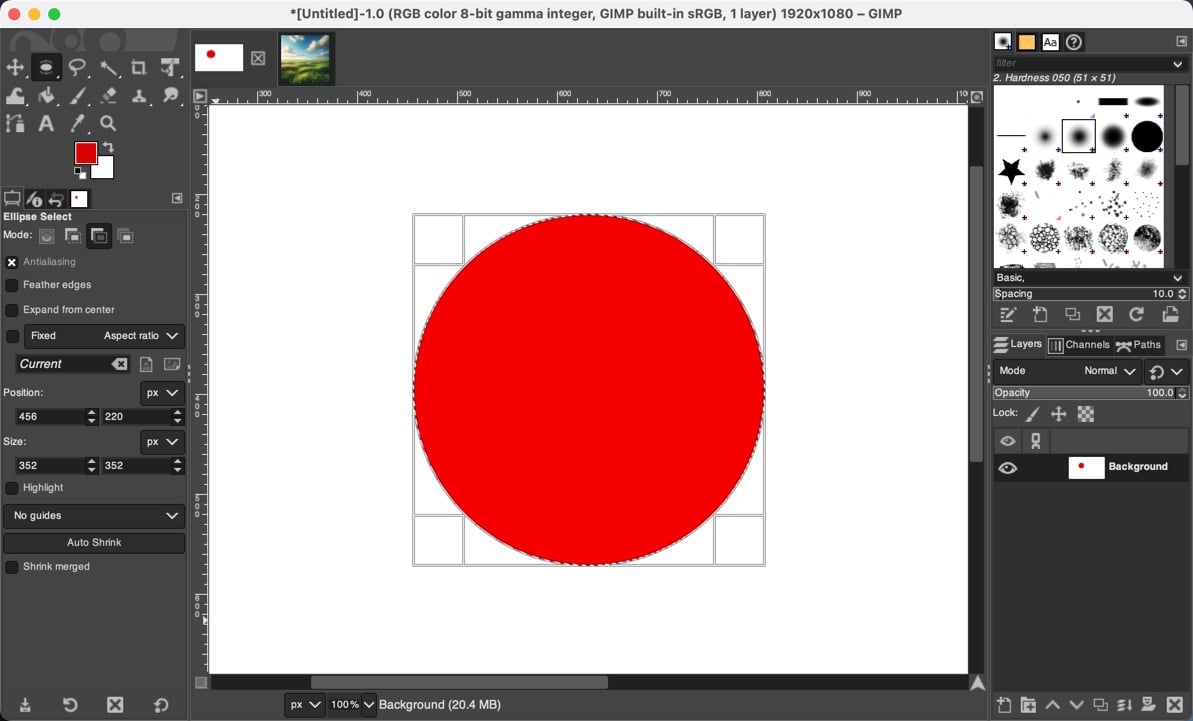Open the Basic brush tag dropdown

1090,278
